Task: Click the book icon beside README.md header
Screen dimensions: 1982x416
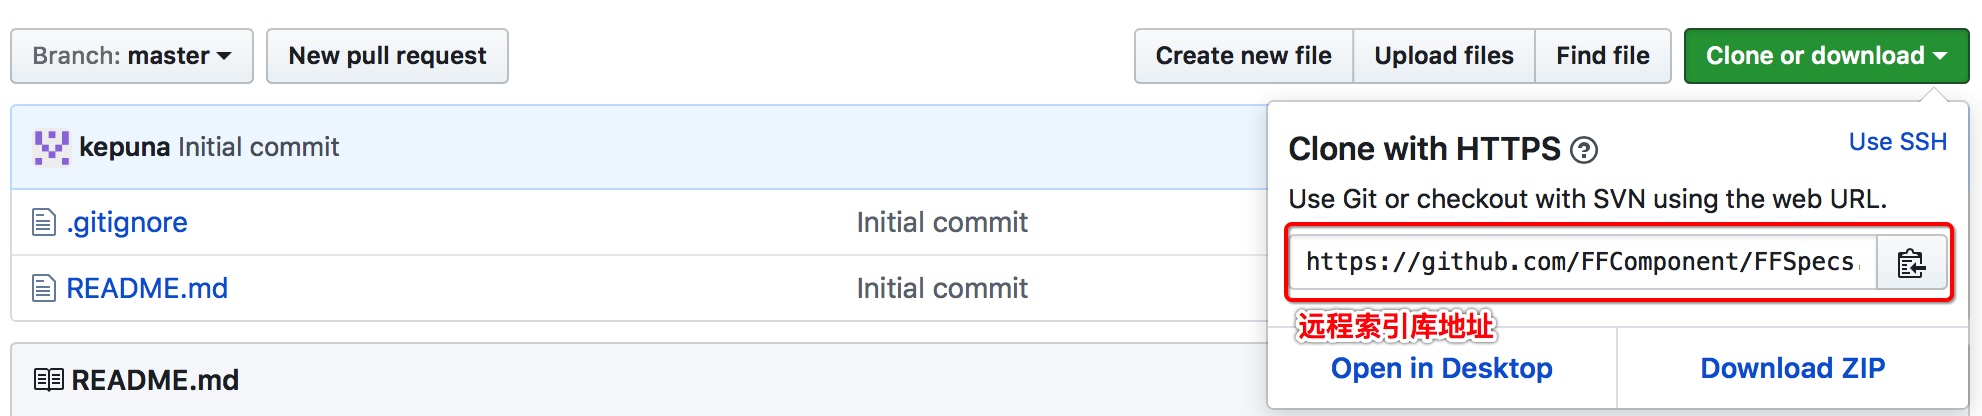Action: pyautogui.click(x=48, y=380)
